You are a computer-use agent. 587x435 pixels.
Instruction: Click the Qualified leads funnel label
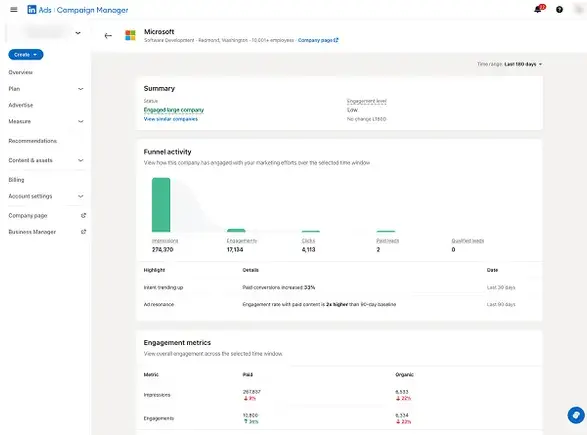pos(468,241)
